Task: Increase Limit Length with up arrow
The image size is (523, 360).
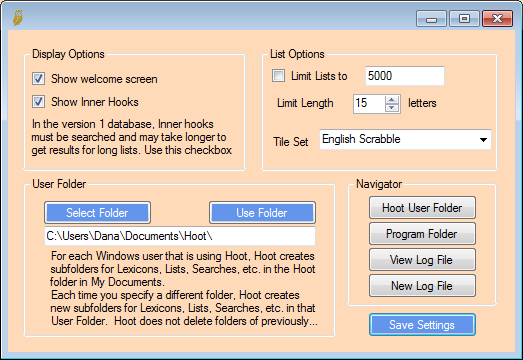Action: [x=392, y=99]
